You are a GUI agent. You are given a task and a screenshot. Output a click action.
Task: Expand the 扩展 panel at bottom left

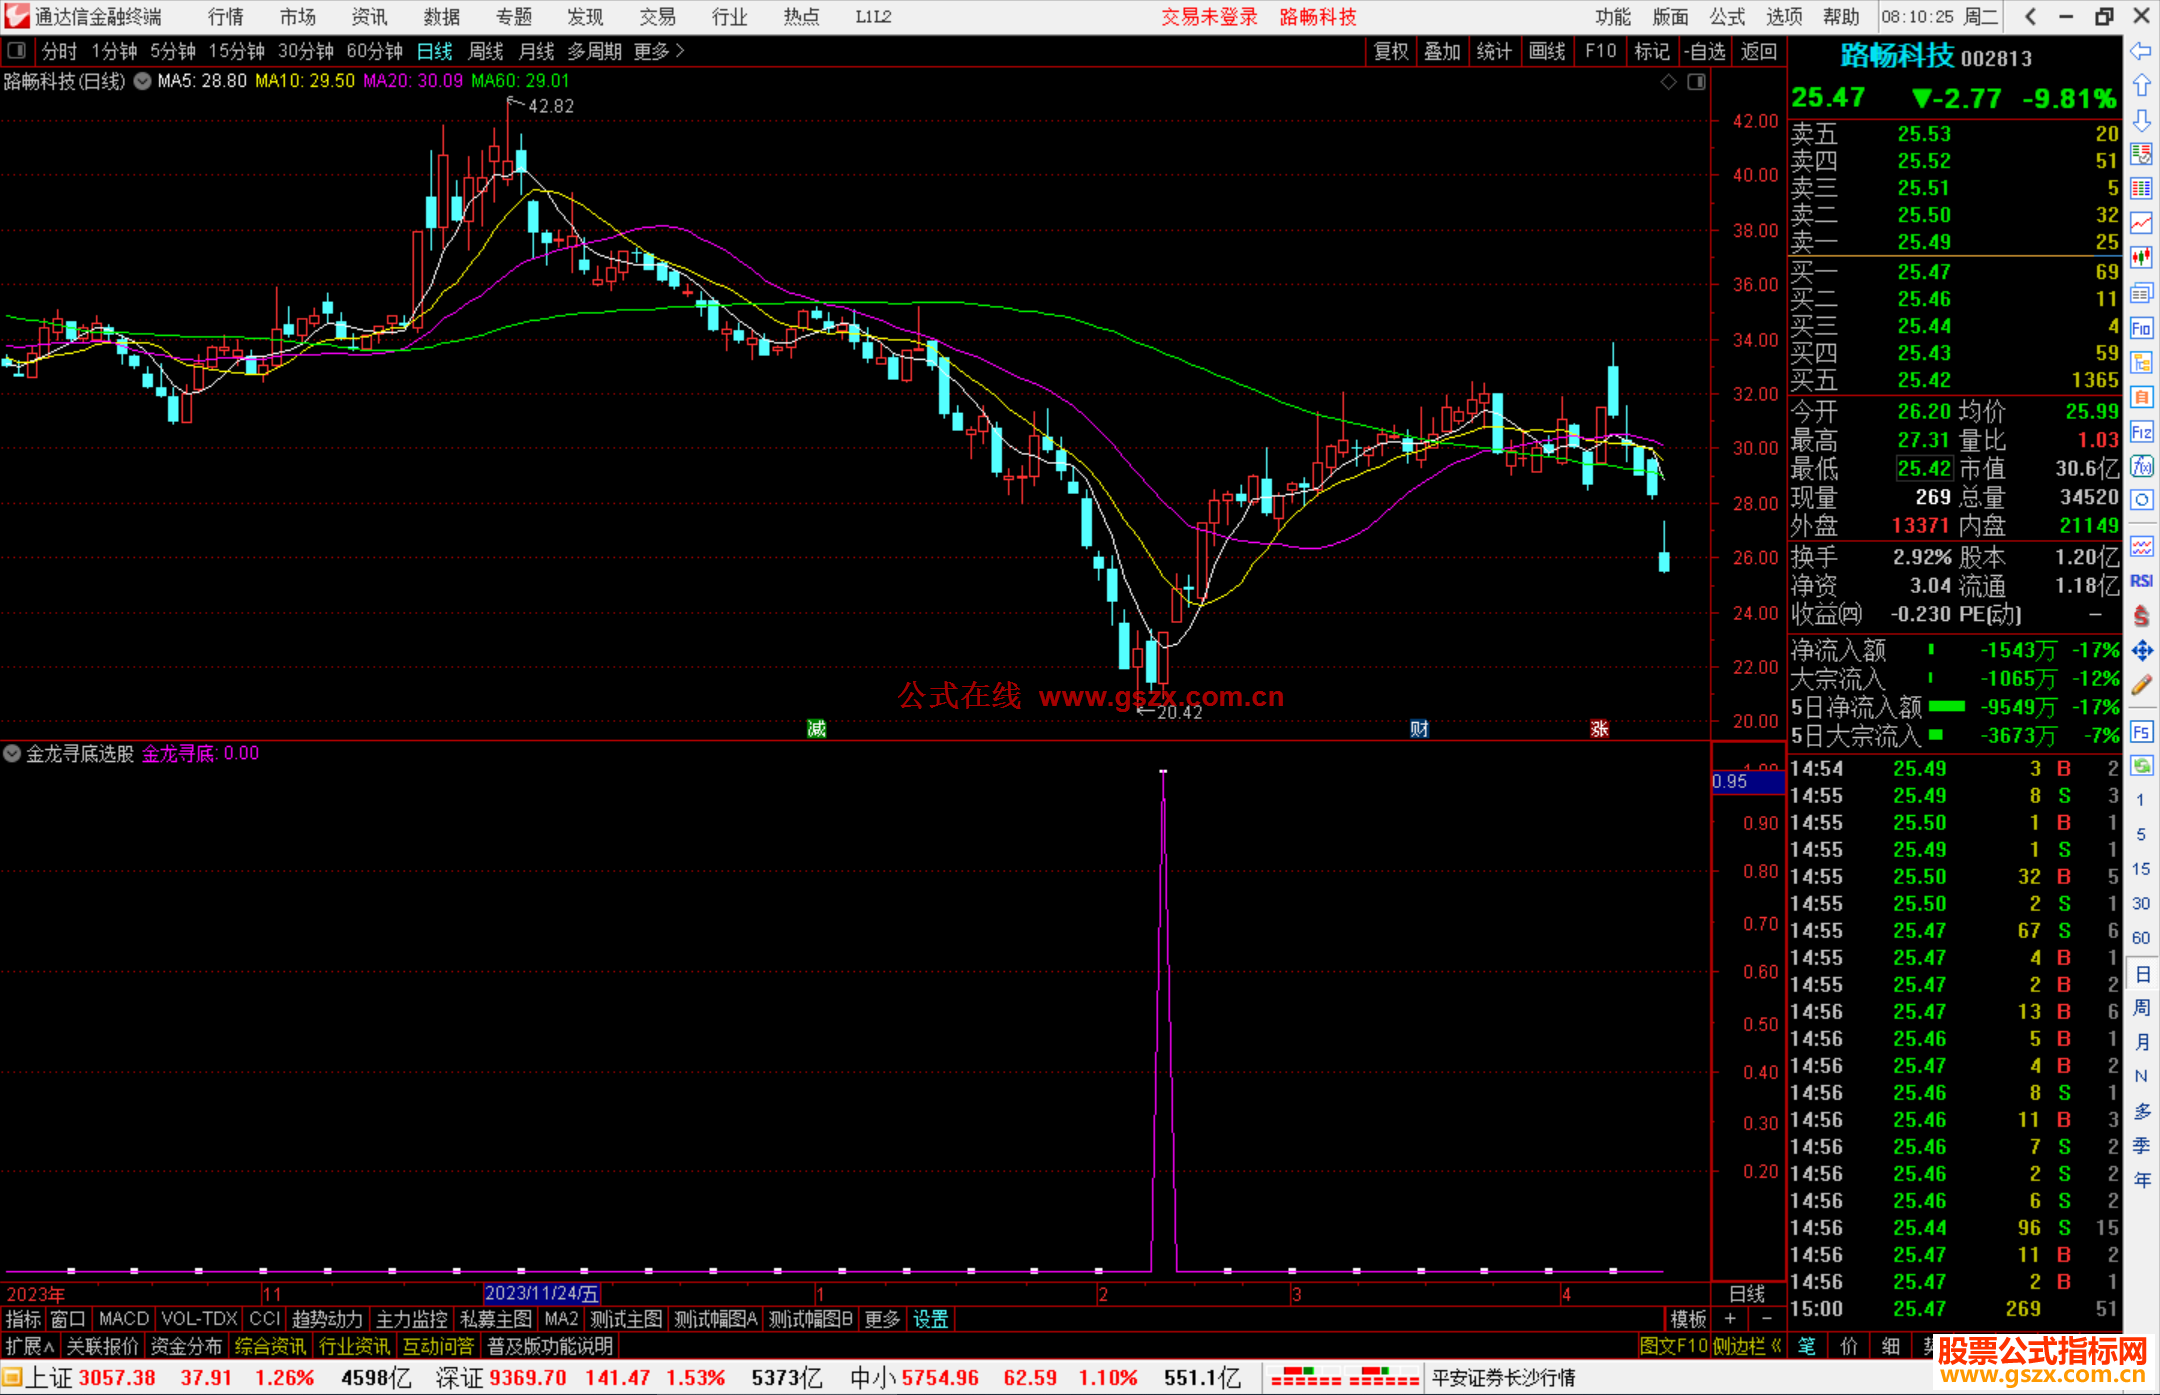click(x=29, y=1346)
